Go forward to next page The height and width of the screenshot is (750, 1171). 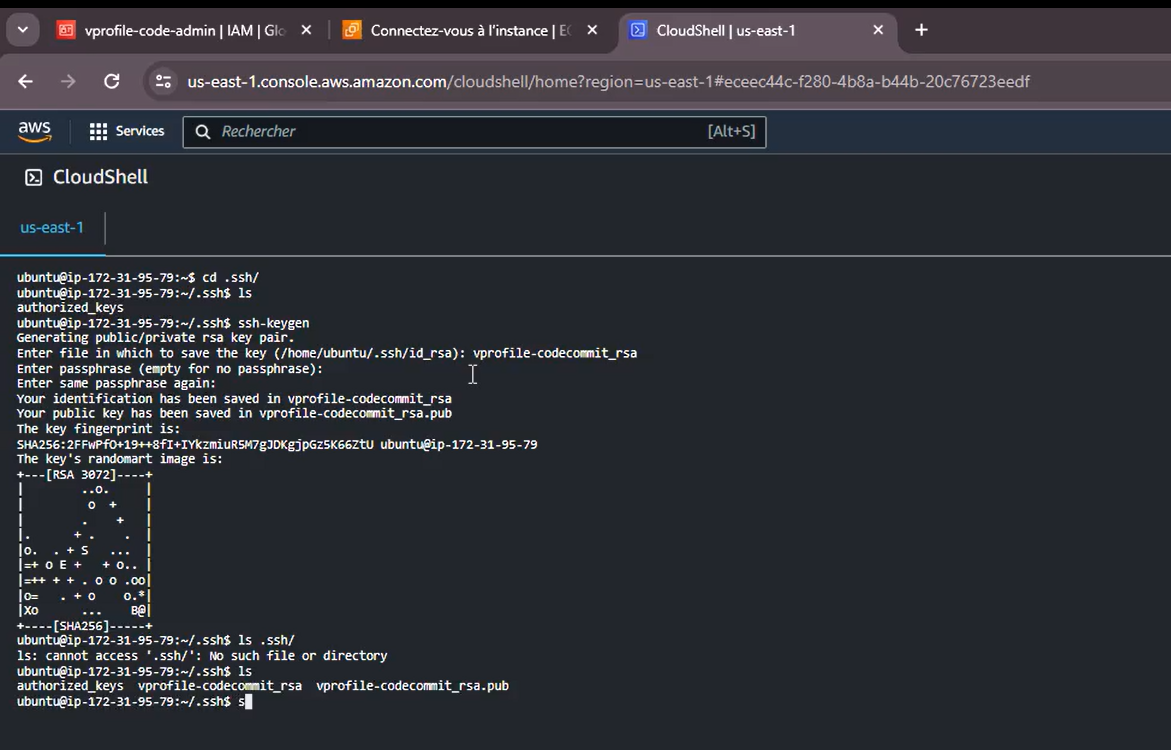[68, 81]
